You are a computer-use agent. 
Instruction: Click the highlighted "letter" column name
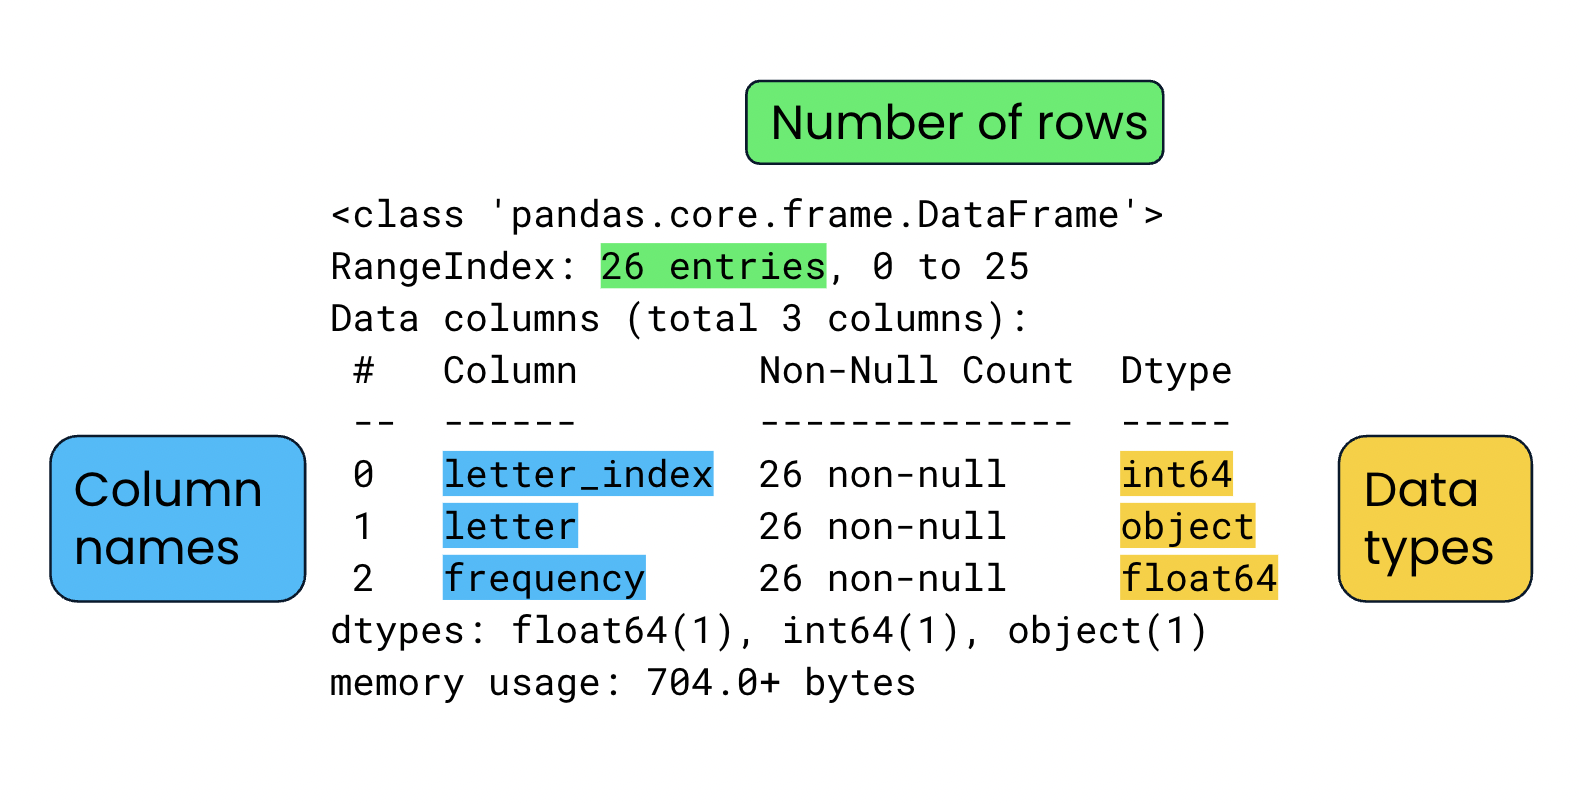[x=510, y=526]
